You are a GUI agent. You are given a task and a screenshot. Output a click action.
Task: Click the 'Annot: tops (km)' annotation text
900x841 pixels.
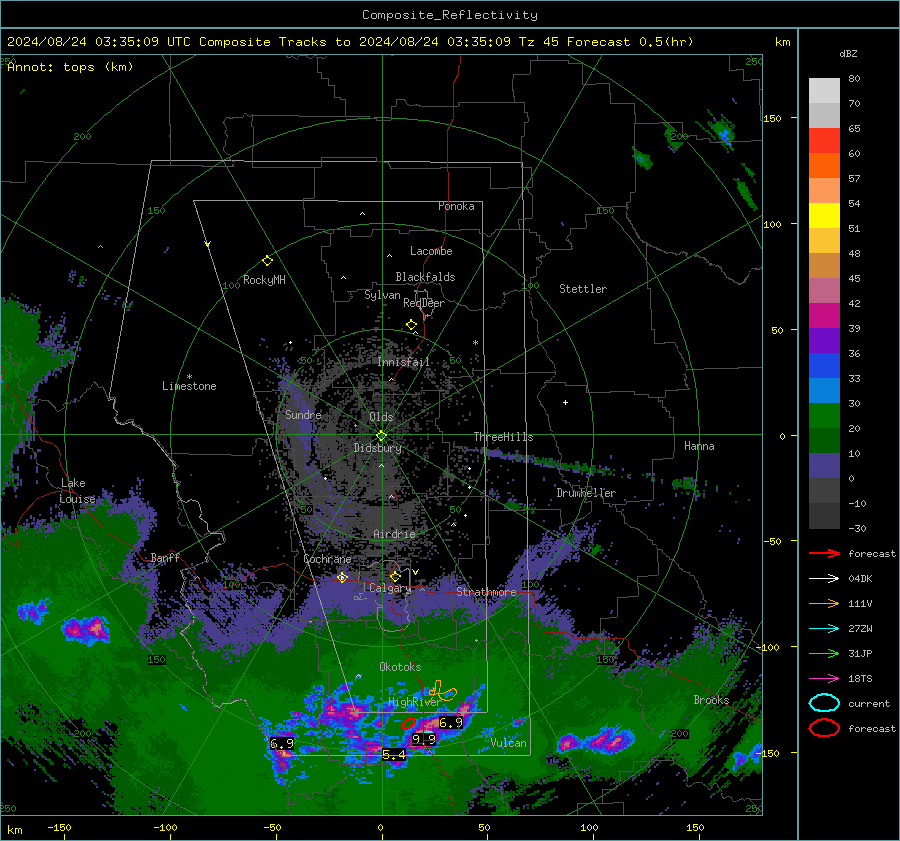click(70, 67)
